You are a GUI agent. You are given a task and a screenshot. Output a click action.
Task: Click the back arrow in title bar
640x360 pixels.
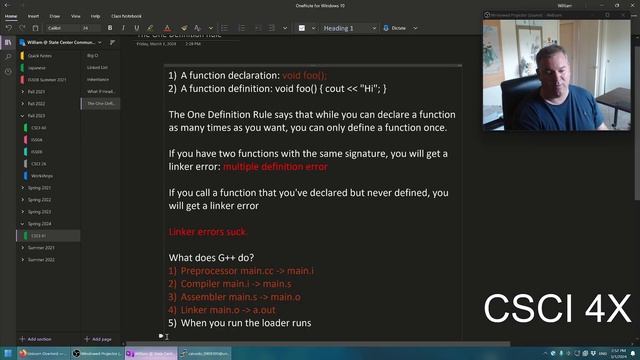pos(7,5)
